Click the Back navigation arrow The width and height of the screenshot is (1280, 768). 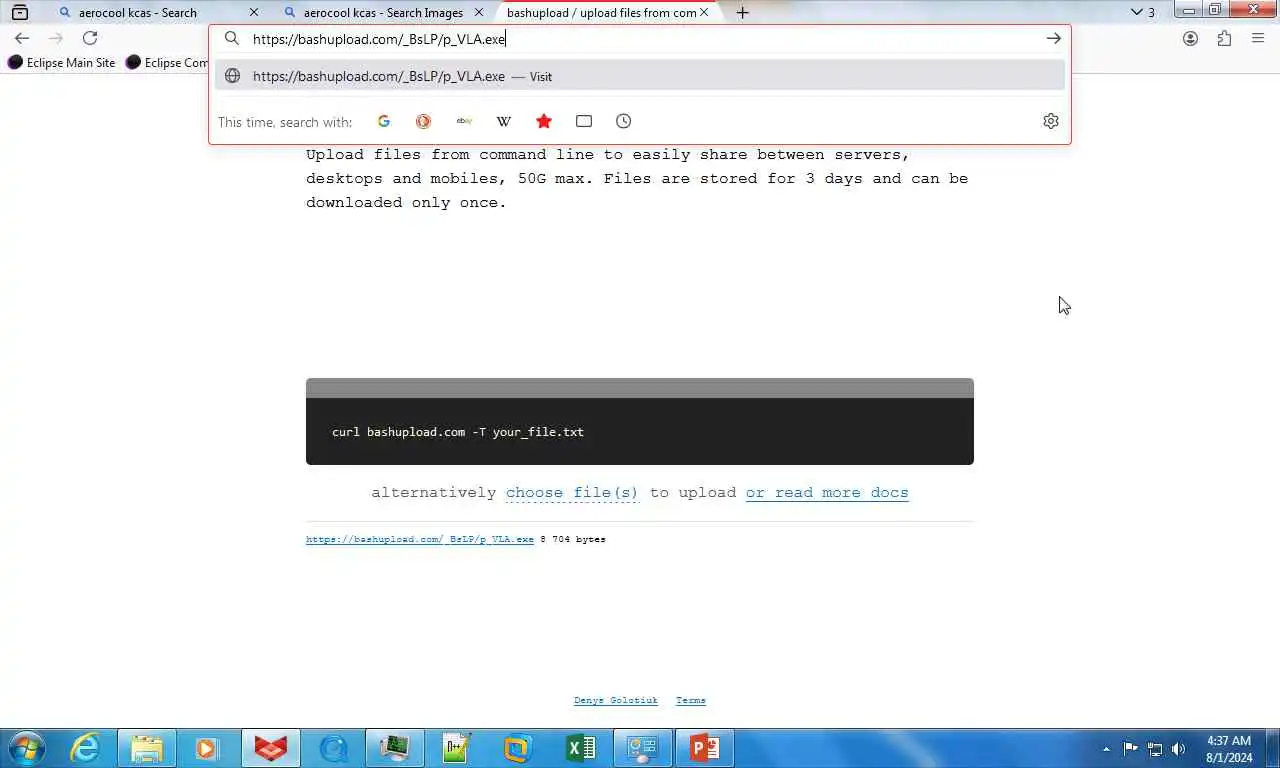[x=22, y=38]
